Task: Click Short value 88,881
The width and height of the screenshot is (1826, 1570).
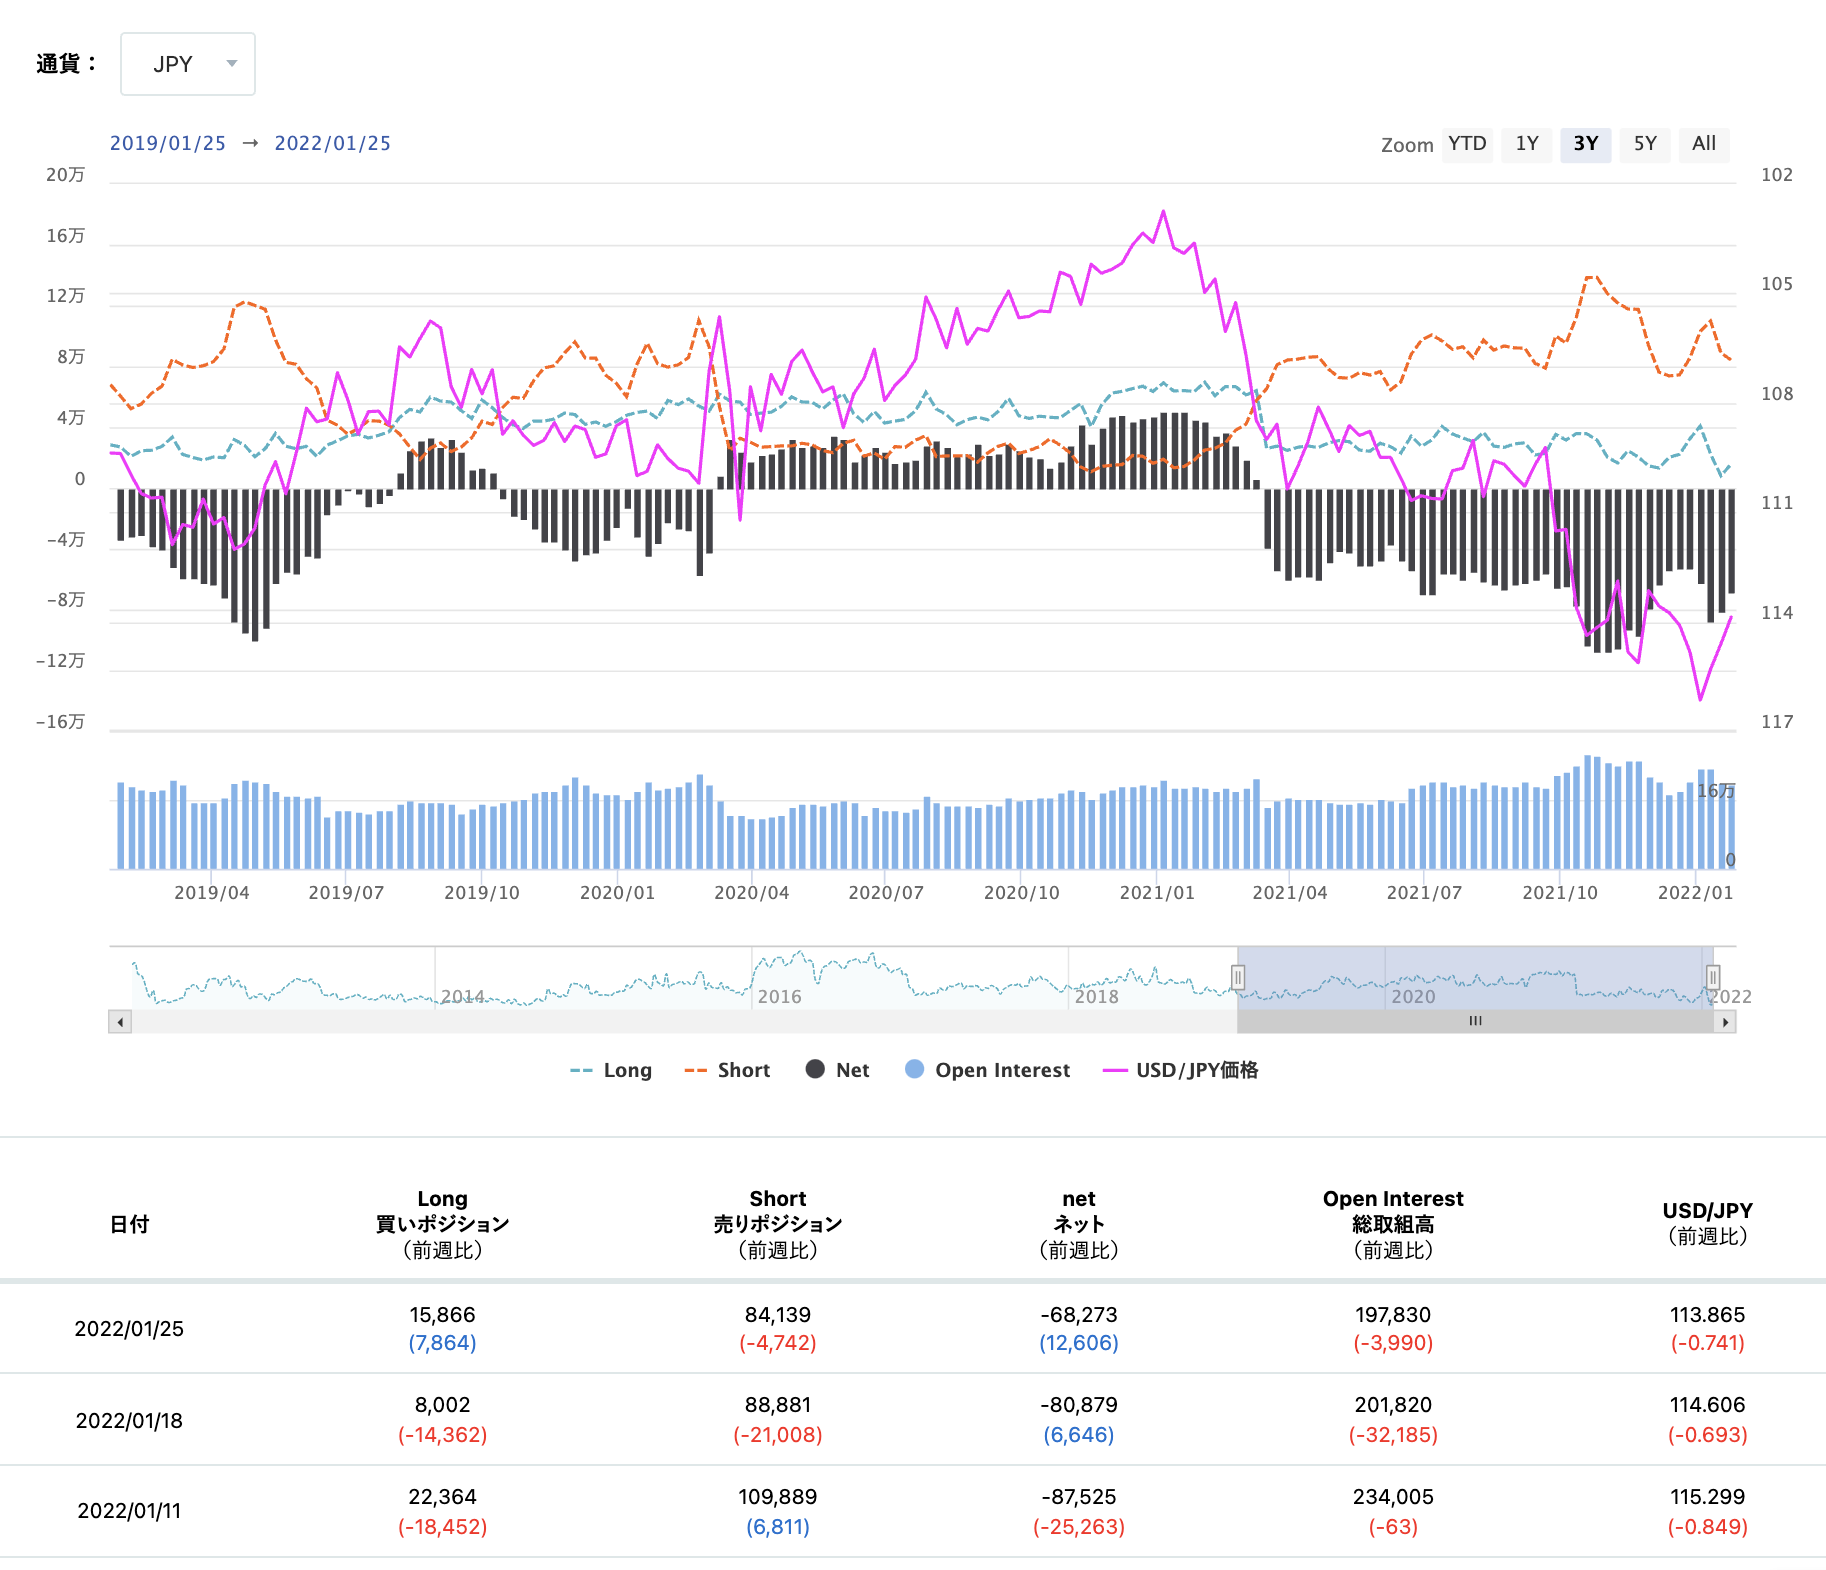Action: click(x=778, y=1405)
